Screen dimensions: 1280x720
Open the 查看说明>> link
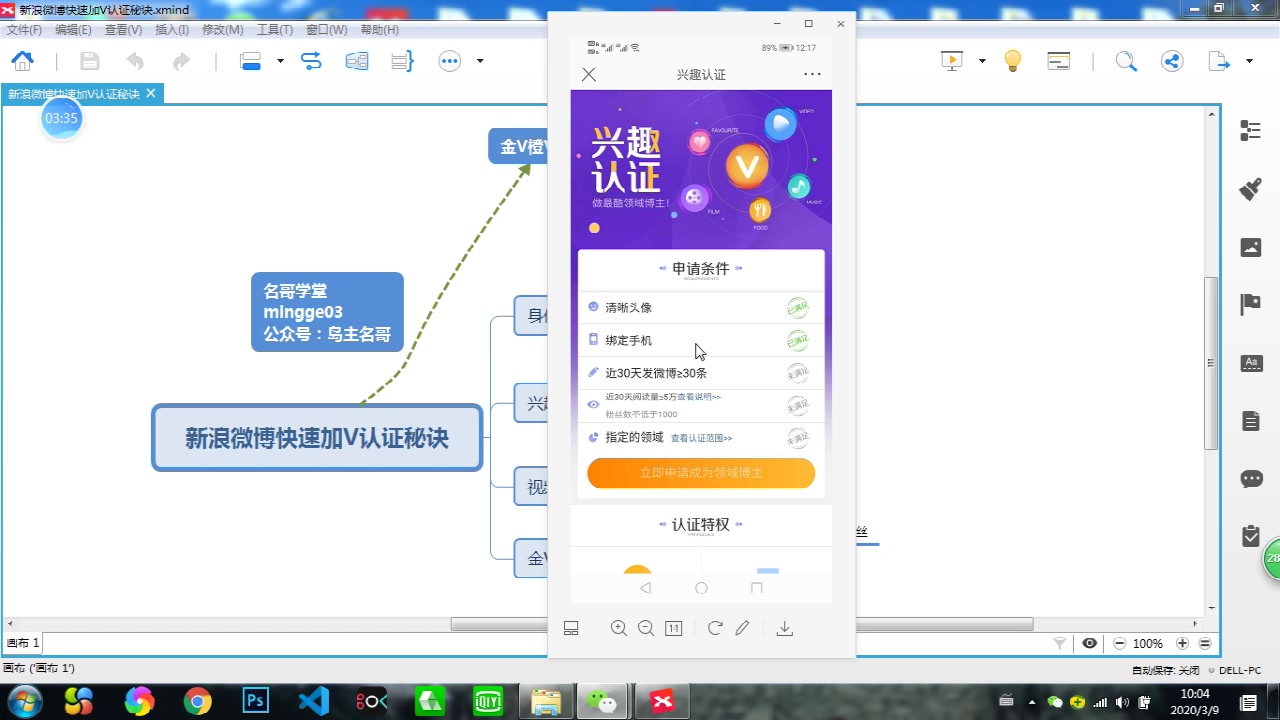[x=699, y=397]
